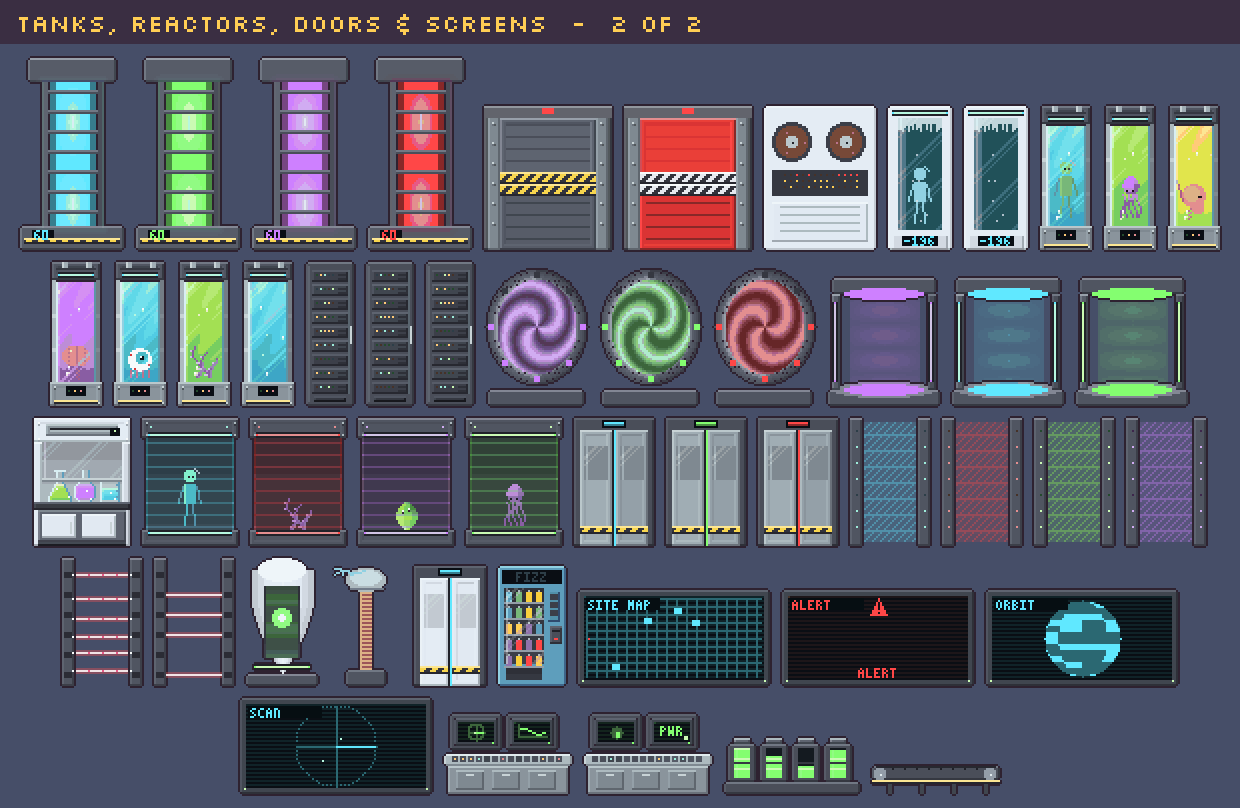Image resolution: width=1240 pixels, height=808 pixels.
Task: Pick cyan containment cell with humanoid
Action: [x=190, y=482]
